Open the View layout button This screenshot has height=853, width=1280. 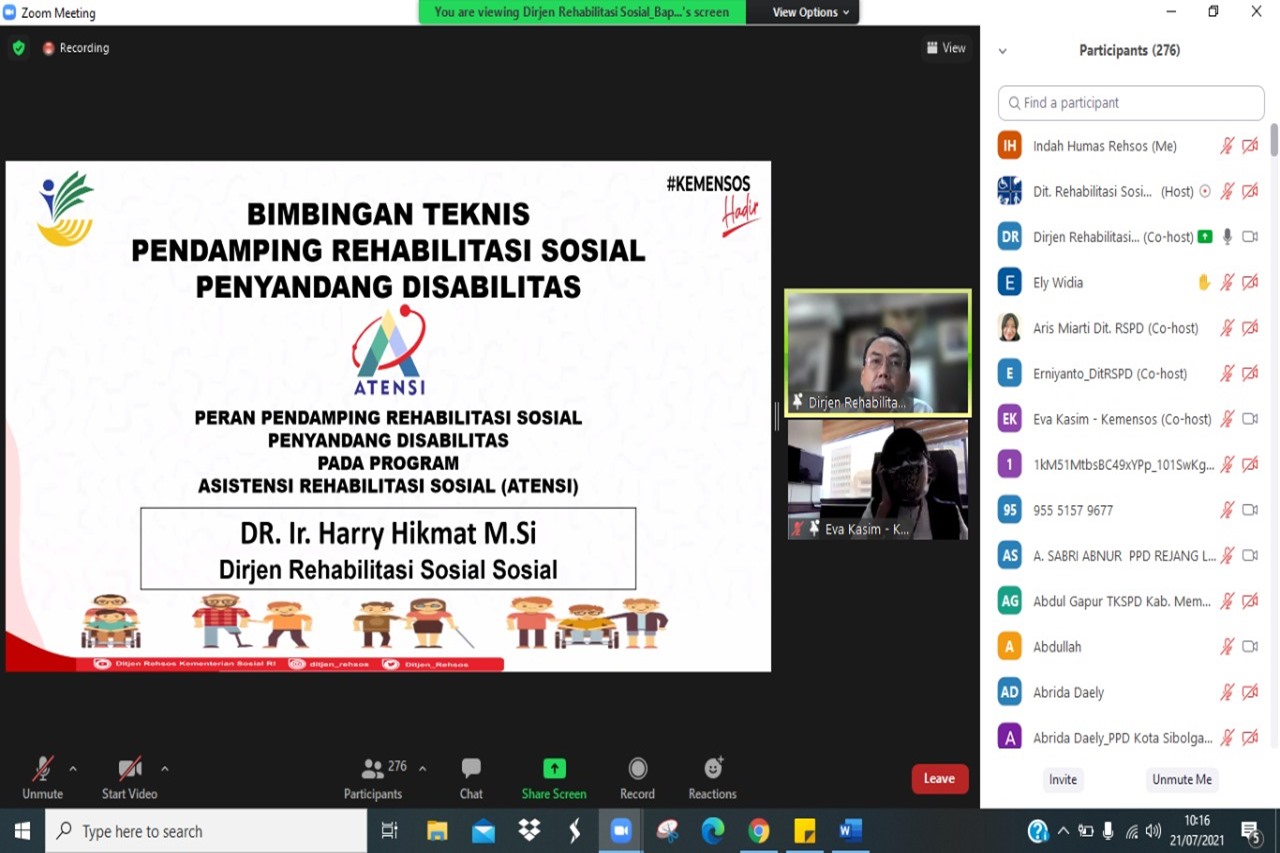[946, 48]
